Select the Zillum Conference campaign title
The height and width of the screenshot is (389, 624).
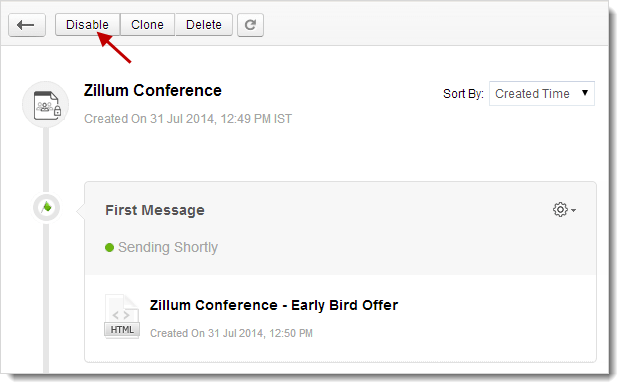[152, 91]
